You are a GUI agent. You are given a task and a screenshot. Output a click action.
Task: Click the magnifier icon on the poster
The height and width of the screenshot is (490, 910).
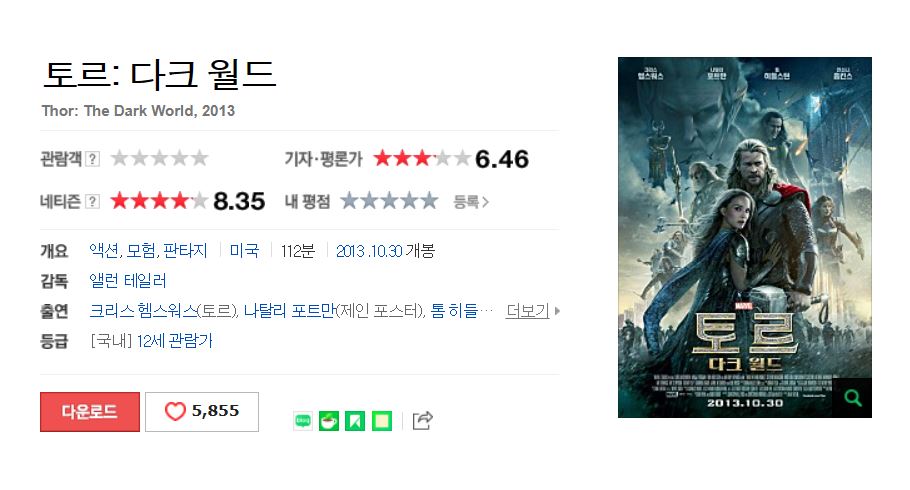(x=853, y=398)
